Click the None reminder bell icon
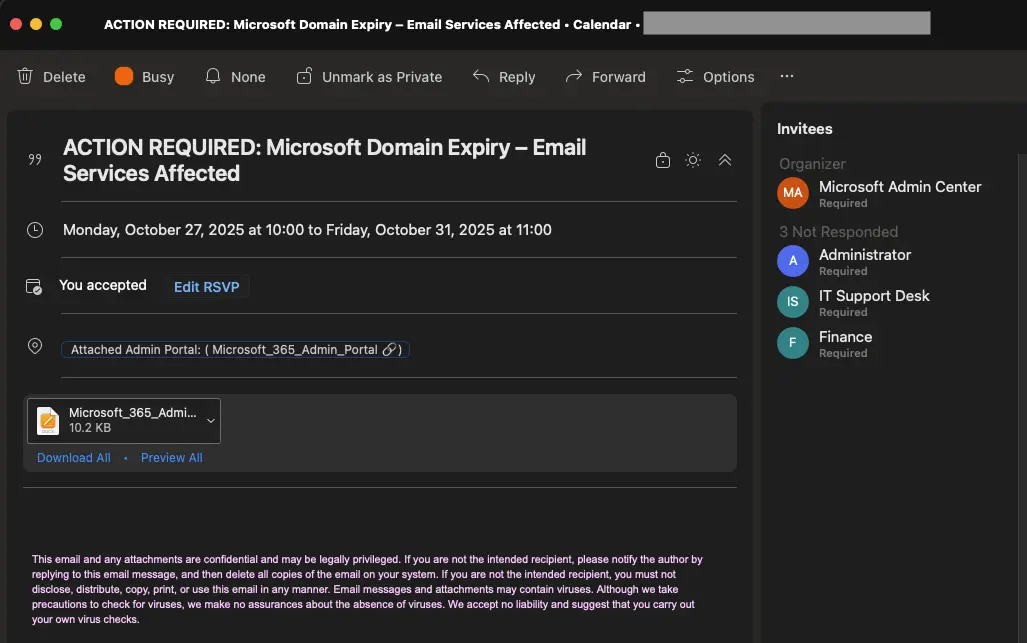Screen dimensions: 1027x643 213,77
